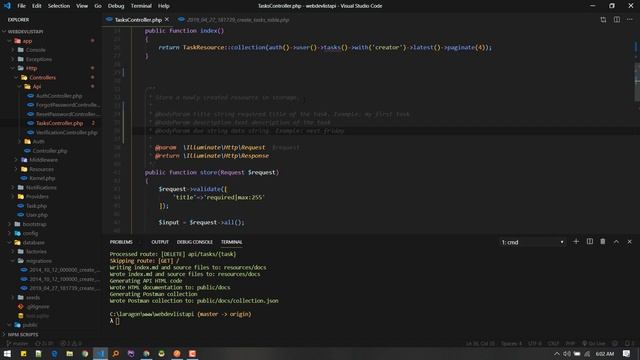The width and height of the screenshot is (640, 360).
Task: Click the kill terminal trash icon
Action: [603, 242]
